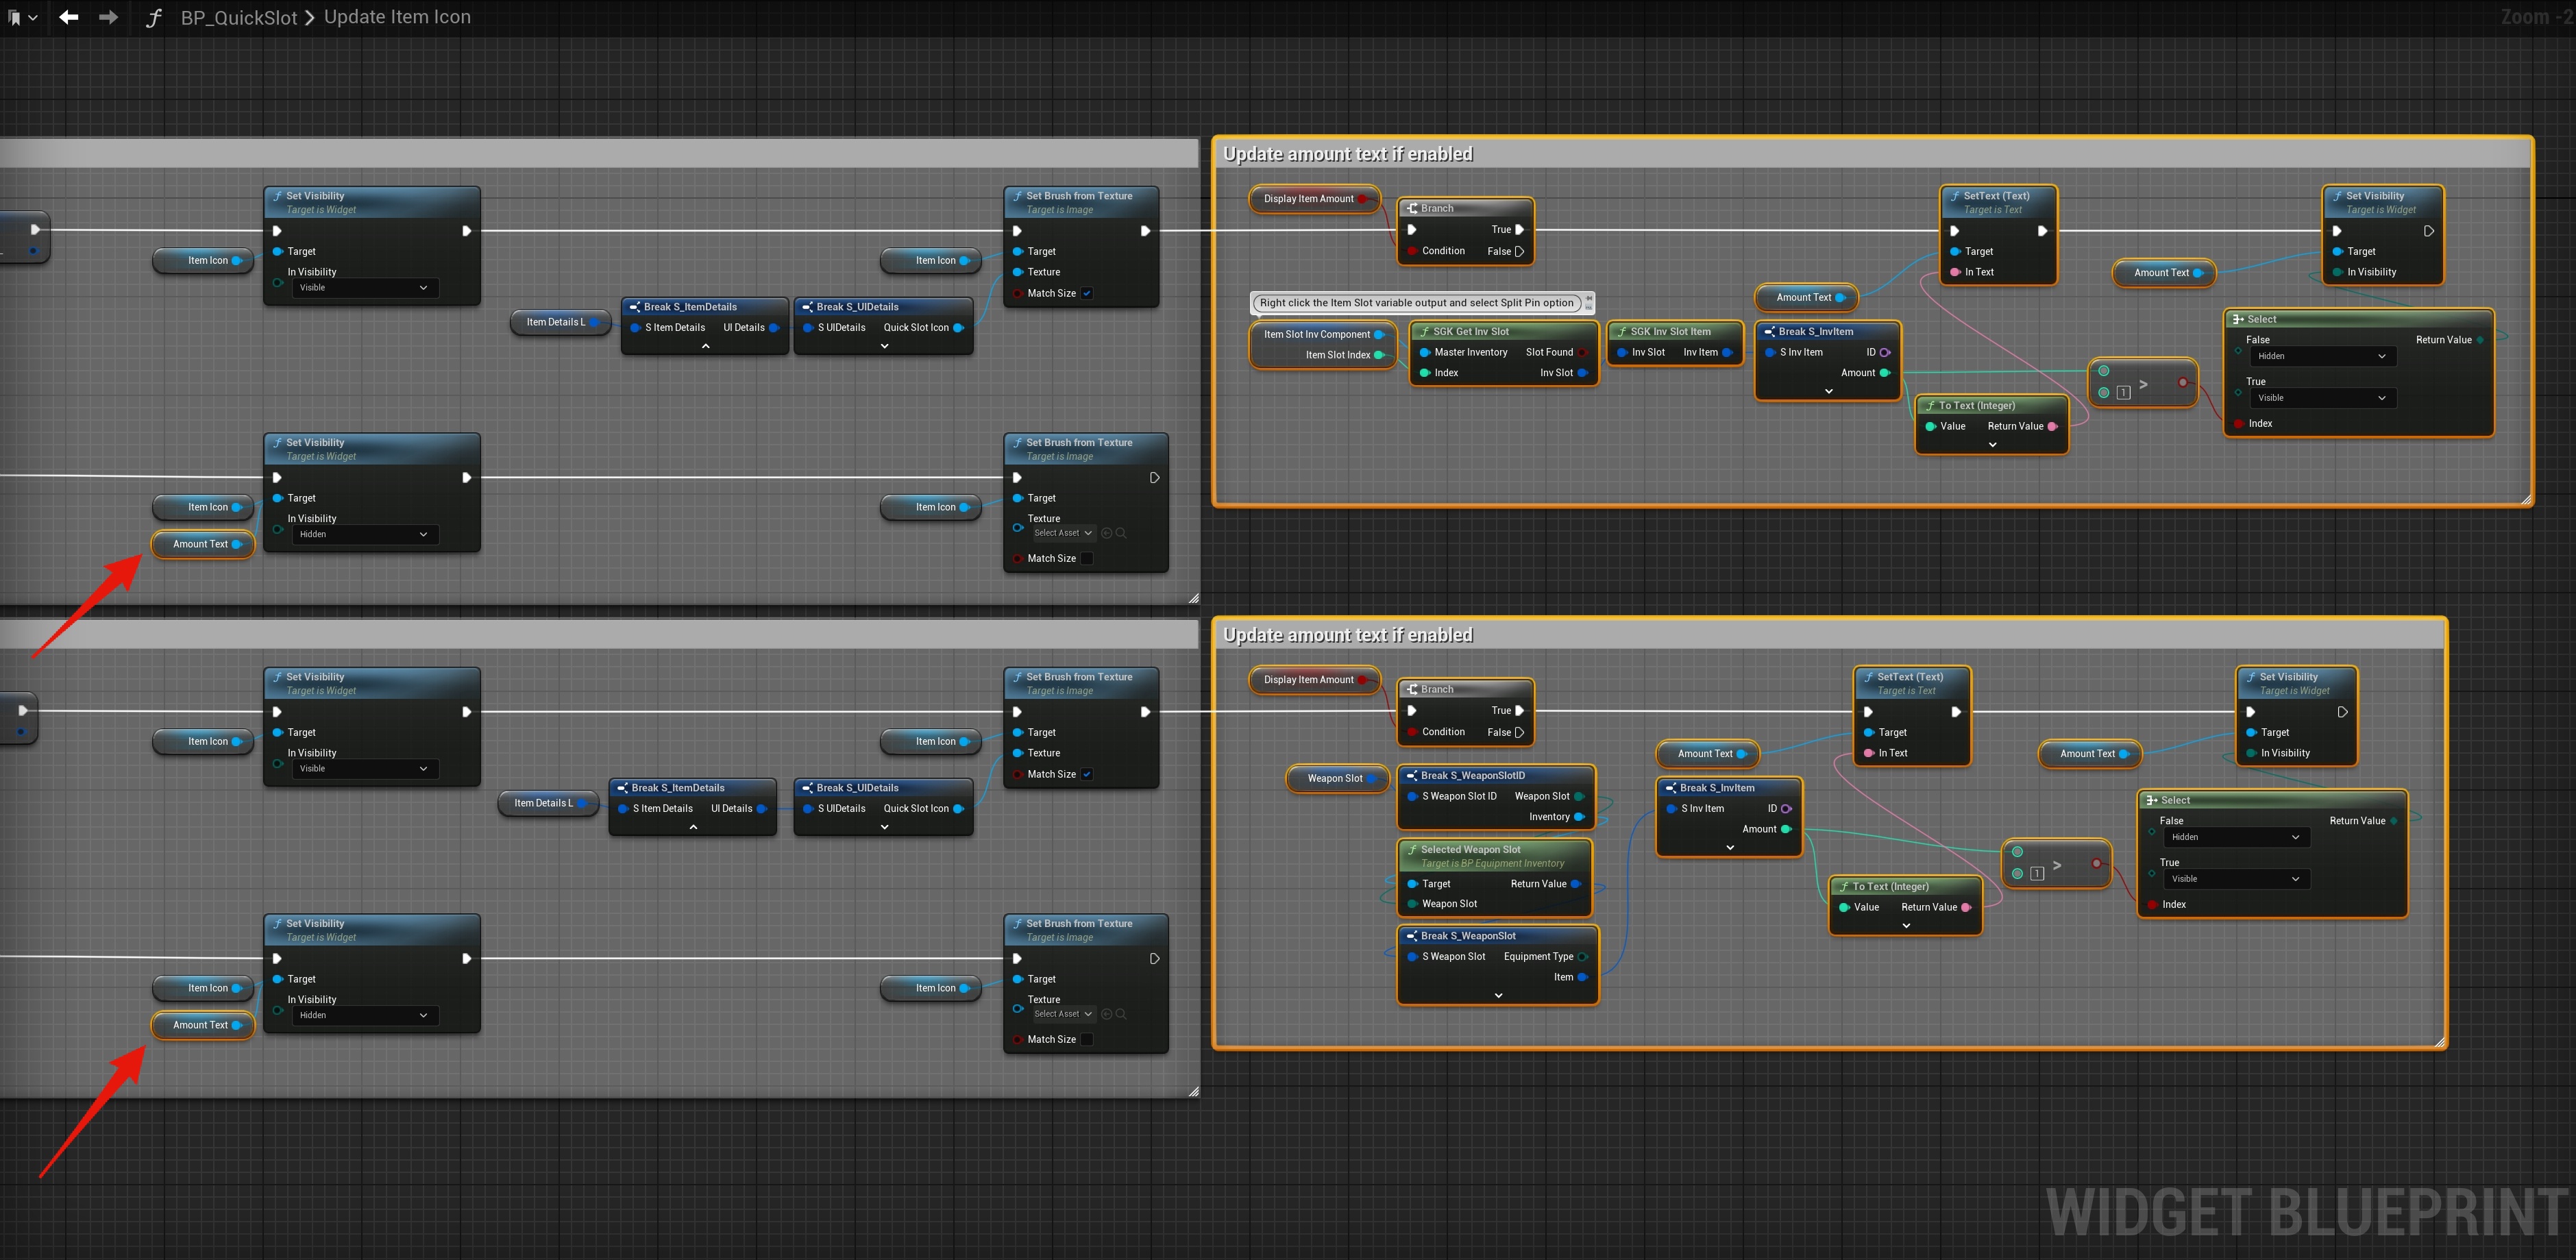The width and height of the screenshot is (2576, 1260).
Task: Click the pin icon on the Split Pin comment bubble
Action: pyautogui.click(x=1589, y=298)
